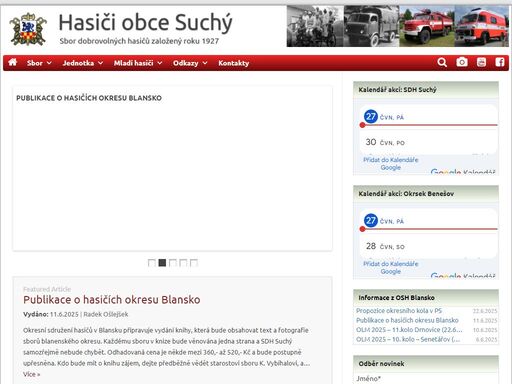This screenshot has height=384, width=512.
Task: Click the Kalendář akcí: SDH Suchý heading
Action: 397,90
